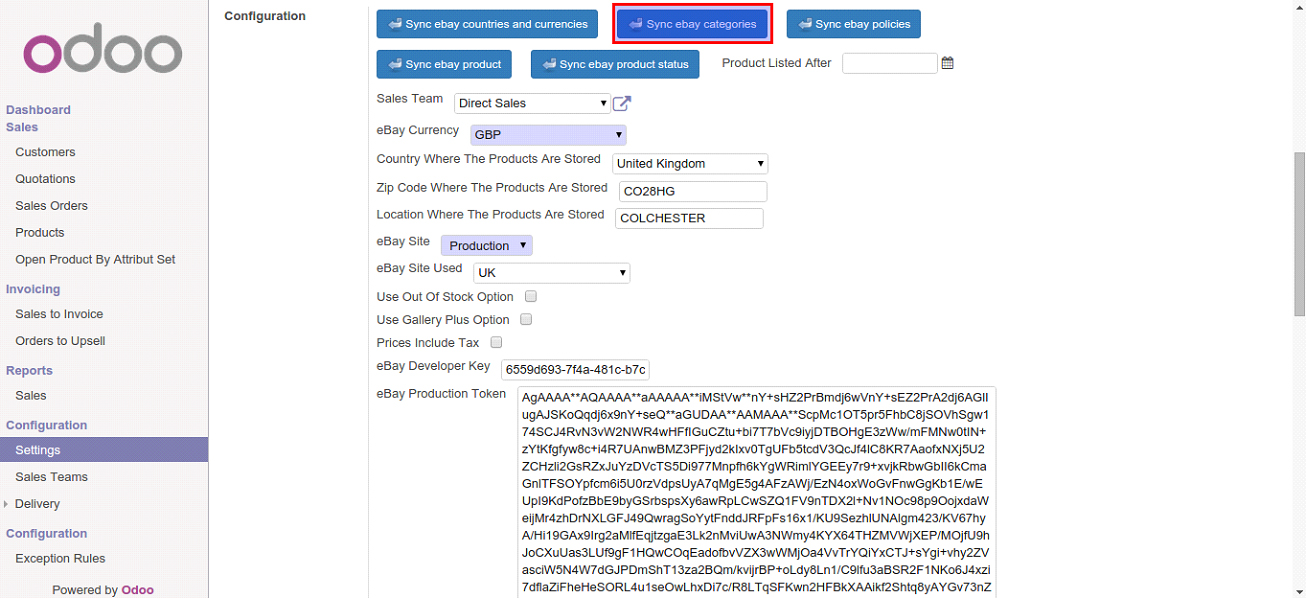The height and width of the screenshot is (598, 1306).
Task: Open the Dashboard menu in the sidebar
Action: click(38, 110)
